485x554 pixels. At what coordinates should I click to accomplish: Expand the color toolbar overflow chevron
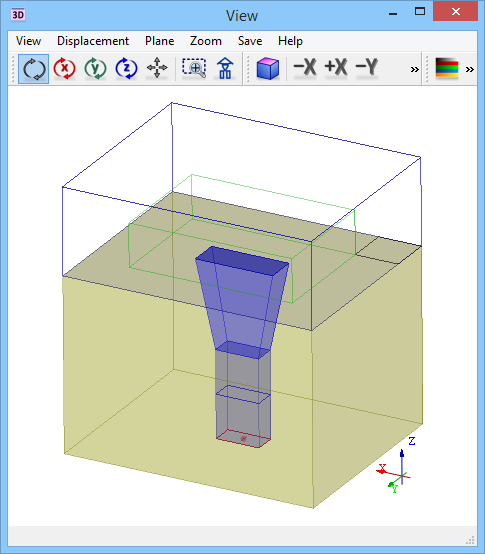click(469, 69)
